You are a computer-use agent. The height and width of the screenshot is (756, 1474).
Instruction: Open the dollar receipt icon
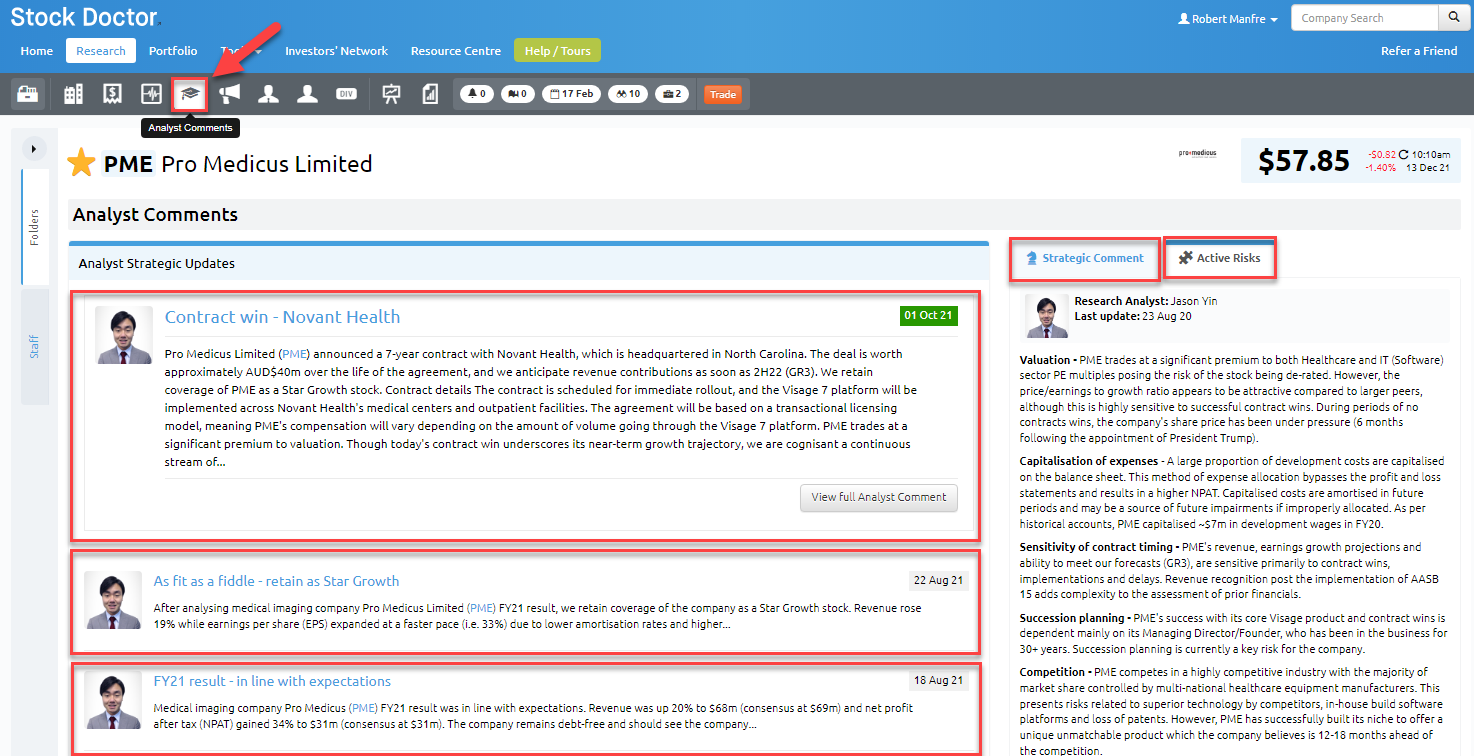point(112,94)
